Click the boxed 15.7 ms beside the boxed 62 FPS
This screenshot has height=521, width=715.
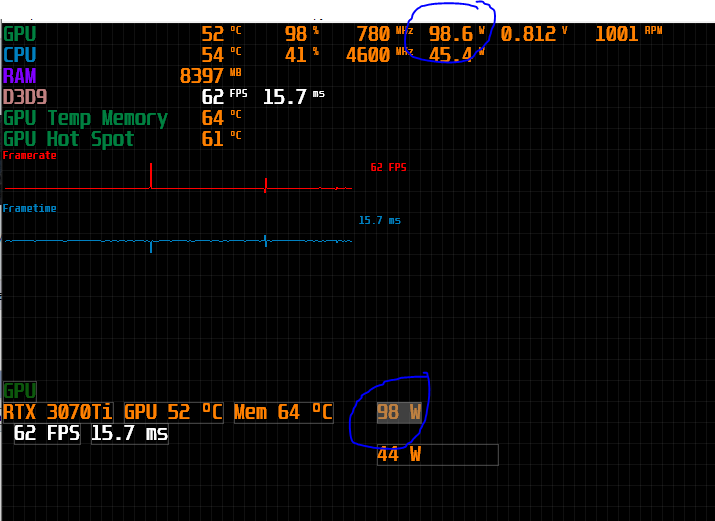click(x=130, y=433)
